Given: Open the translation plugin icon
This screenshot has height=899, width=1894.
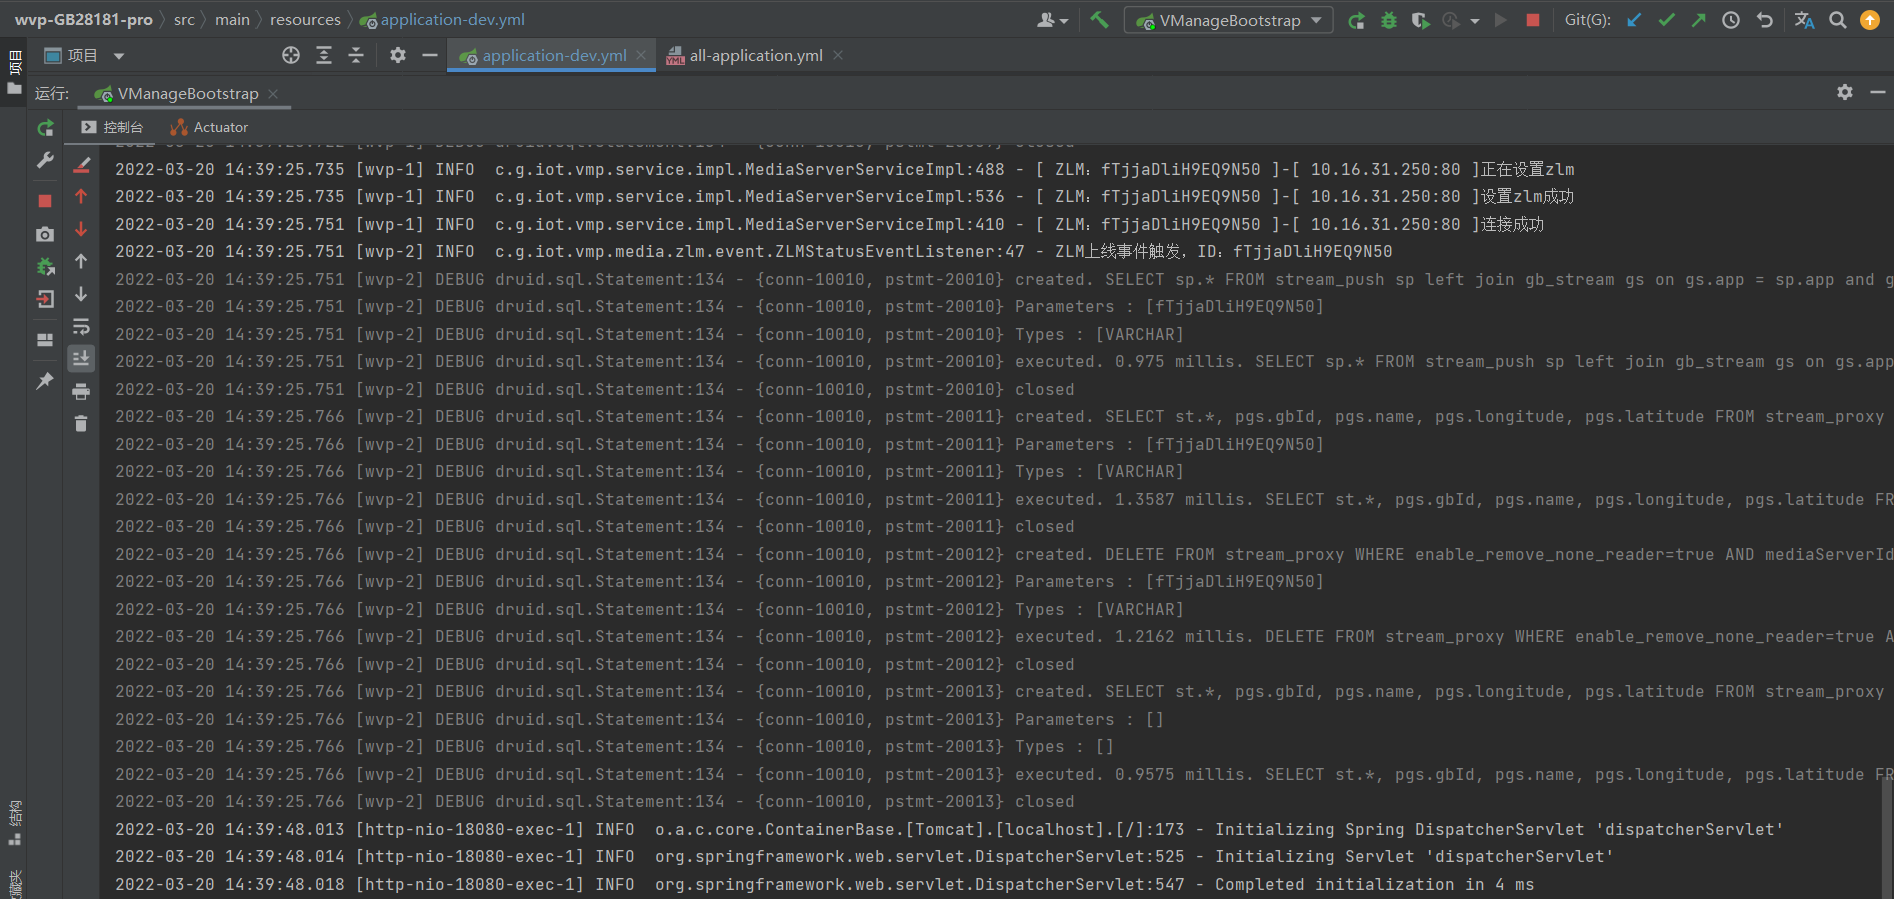Looking at the screenshot, I should (1804, 20).
